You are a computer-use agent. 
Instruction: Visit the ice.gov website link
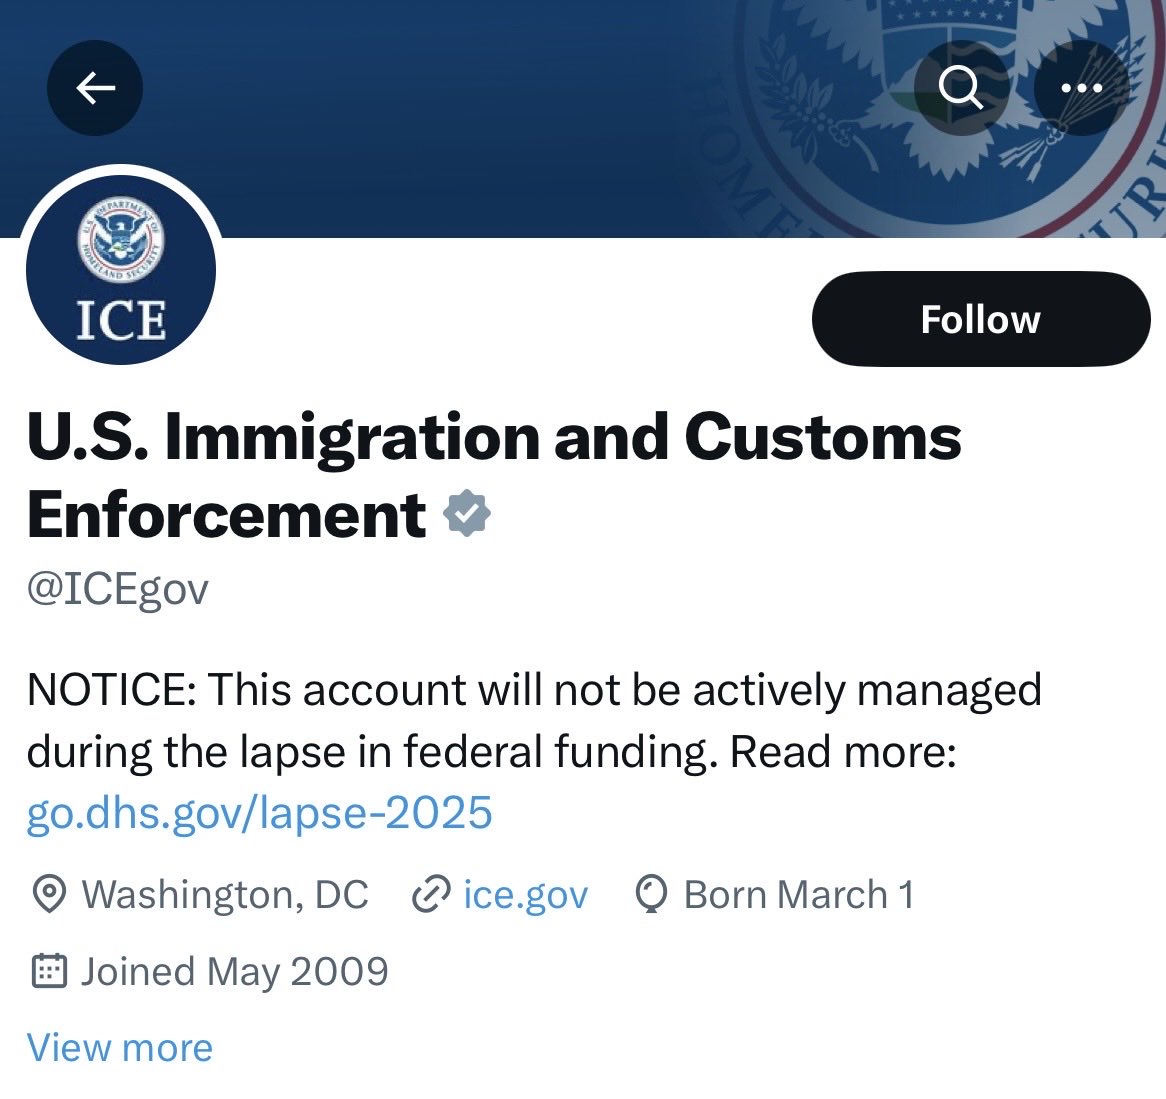(x=525, y=895)
